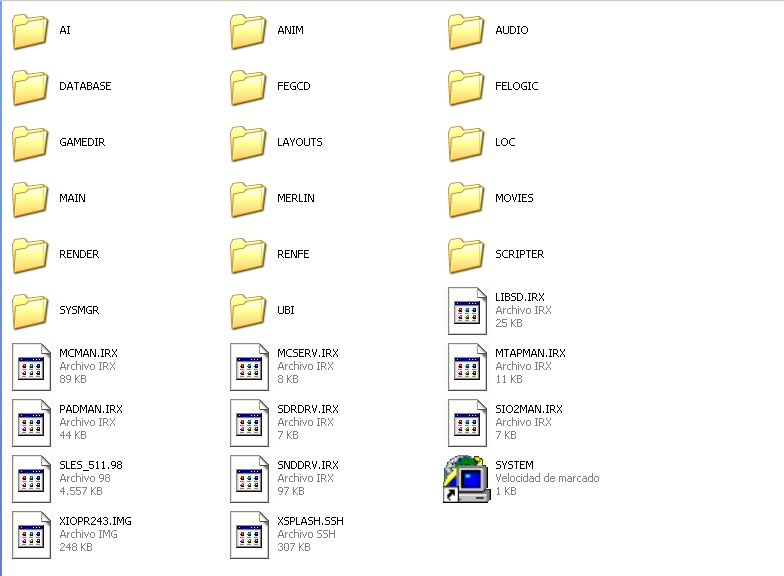Click the "LAYOUTS" folder name
Viewport: 784px width, 576px height.
pyautogui.click(x=300, y=142)
